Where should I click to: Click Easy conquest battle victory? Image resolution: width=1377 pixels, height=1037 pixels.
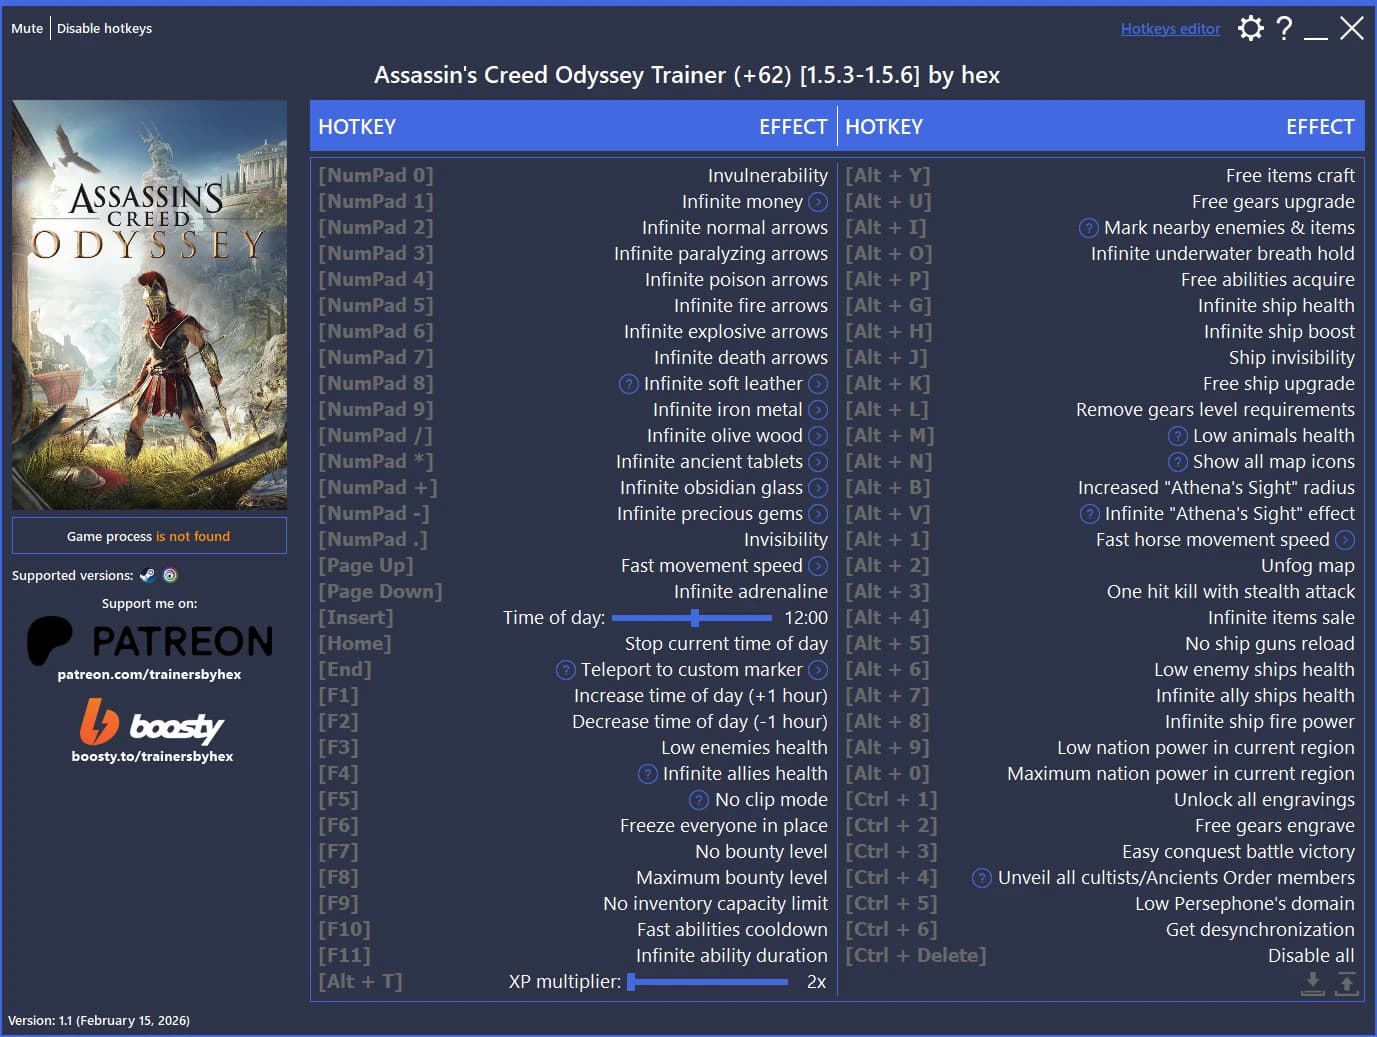click(x=1238, y=852)
